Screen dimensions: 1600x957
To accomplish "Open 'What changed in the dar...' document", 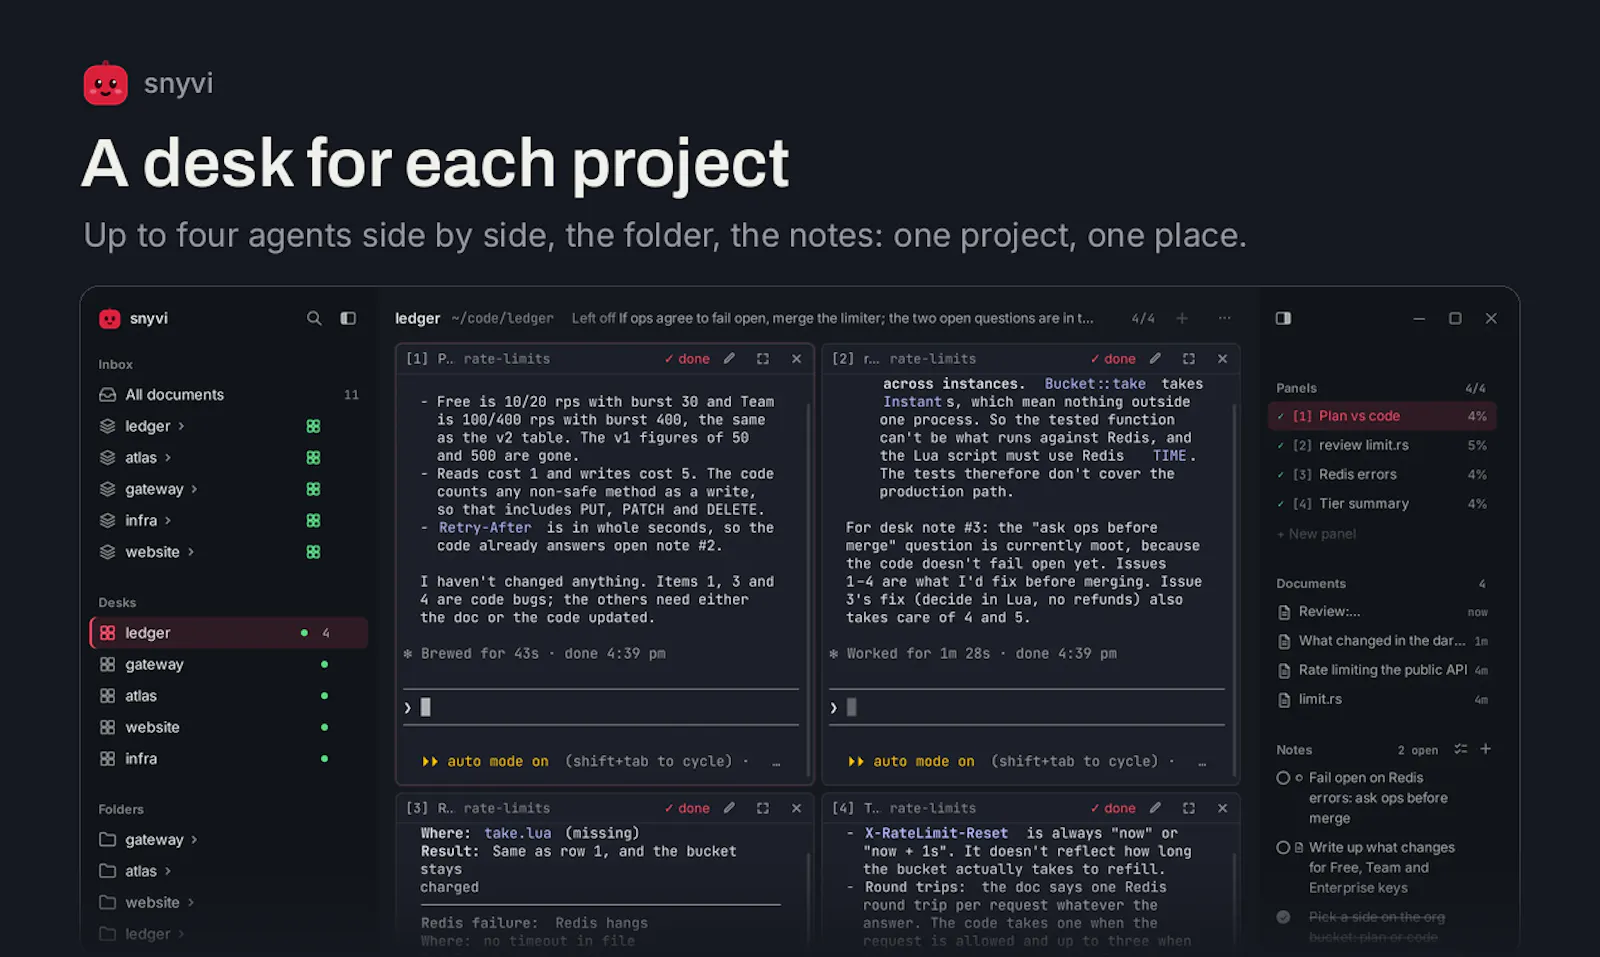I will coord(1382,641).
